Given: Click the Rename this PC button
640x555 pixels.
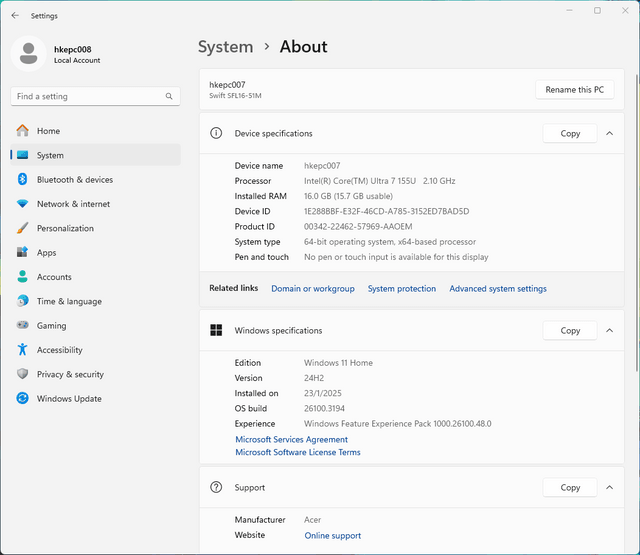Looking at the screenshot, I should pyautogui.click(x=574, y=89).
